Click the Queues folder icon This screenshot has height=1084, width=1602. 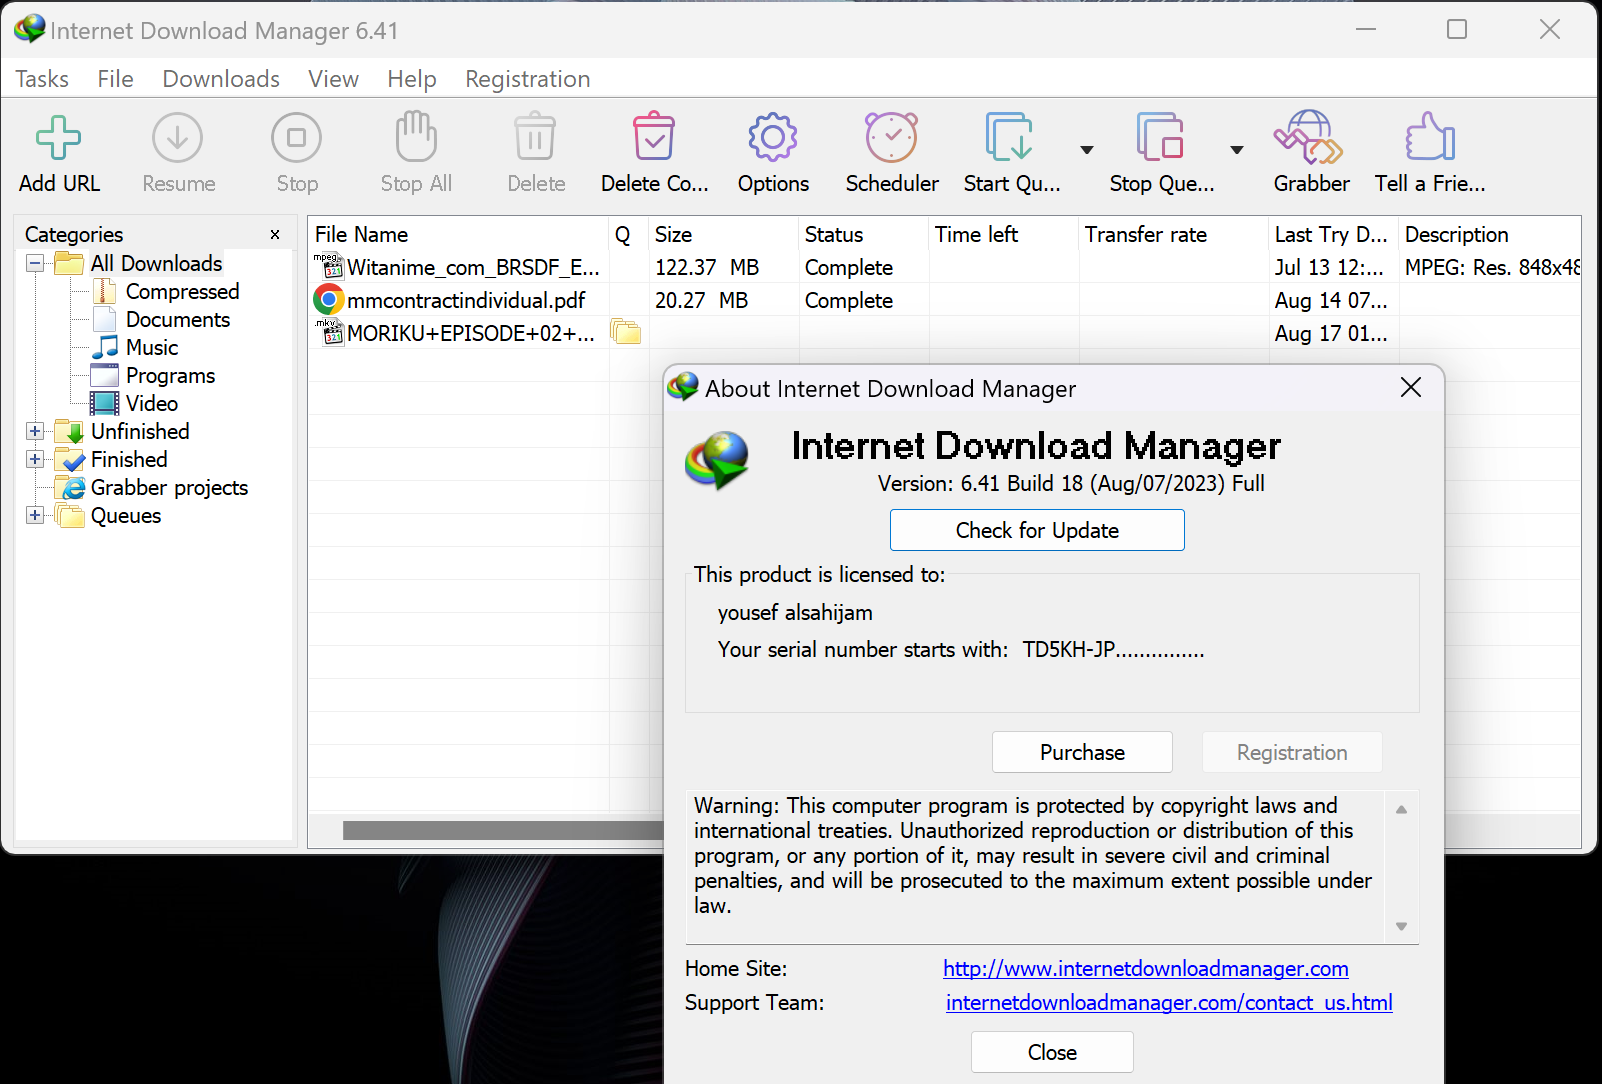click(x=69, y=516)
